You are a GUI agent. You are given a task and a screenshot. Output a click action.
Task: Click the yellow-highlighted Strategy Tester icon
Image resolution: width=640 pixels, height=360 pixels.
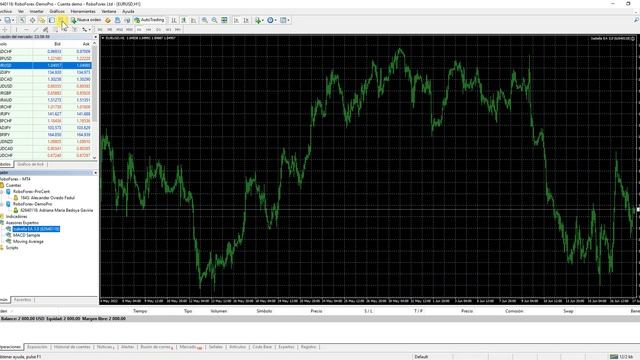point(61,20)
